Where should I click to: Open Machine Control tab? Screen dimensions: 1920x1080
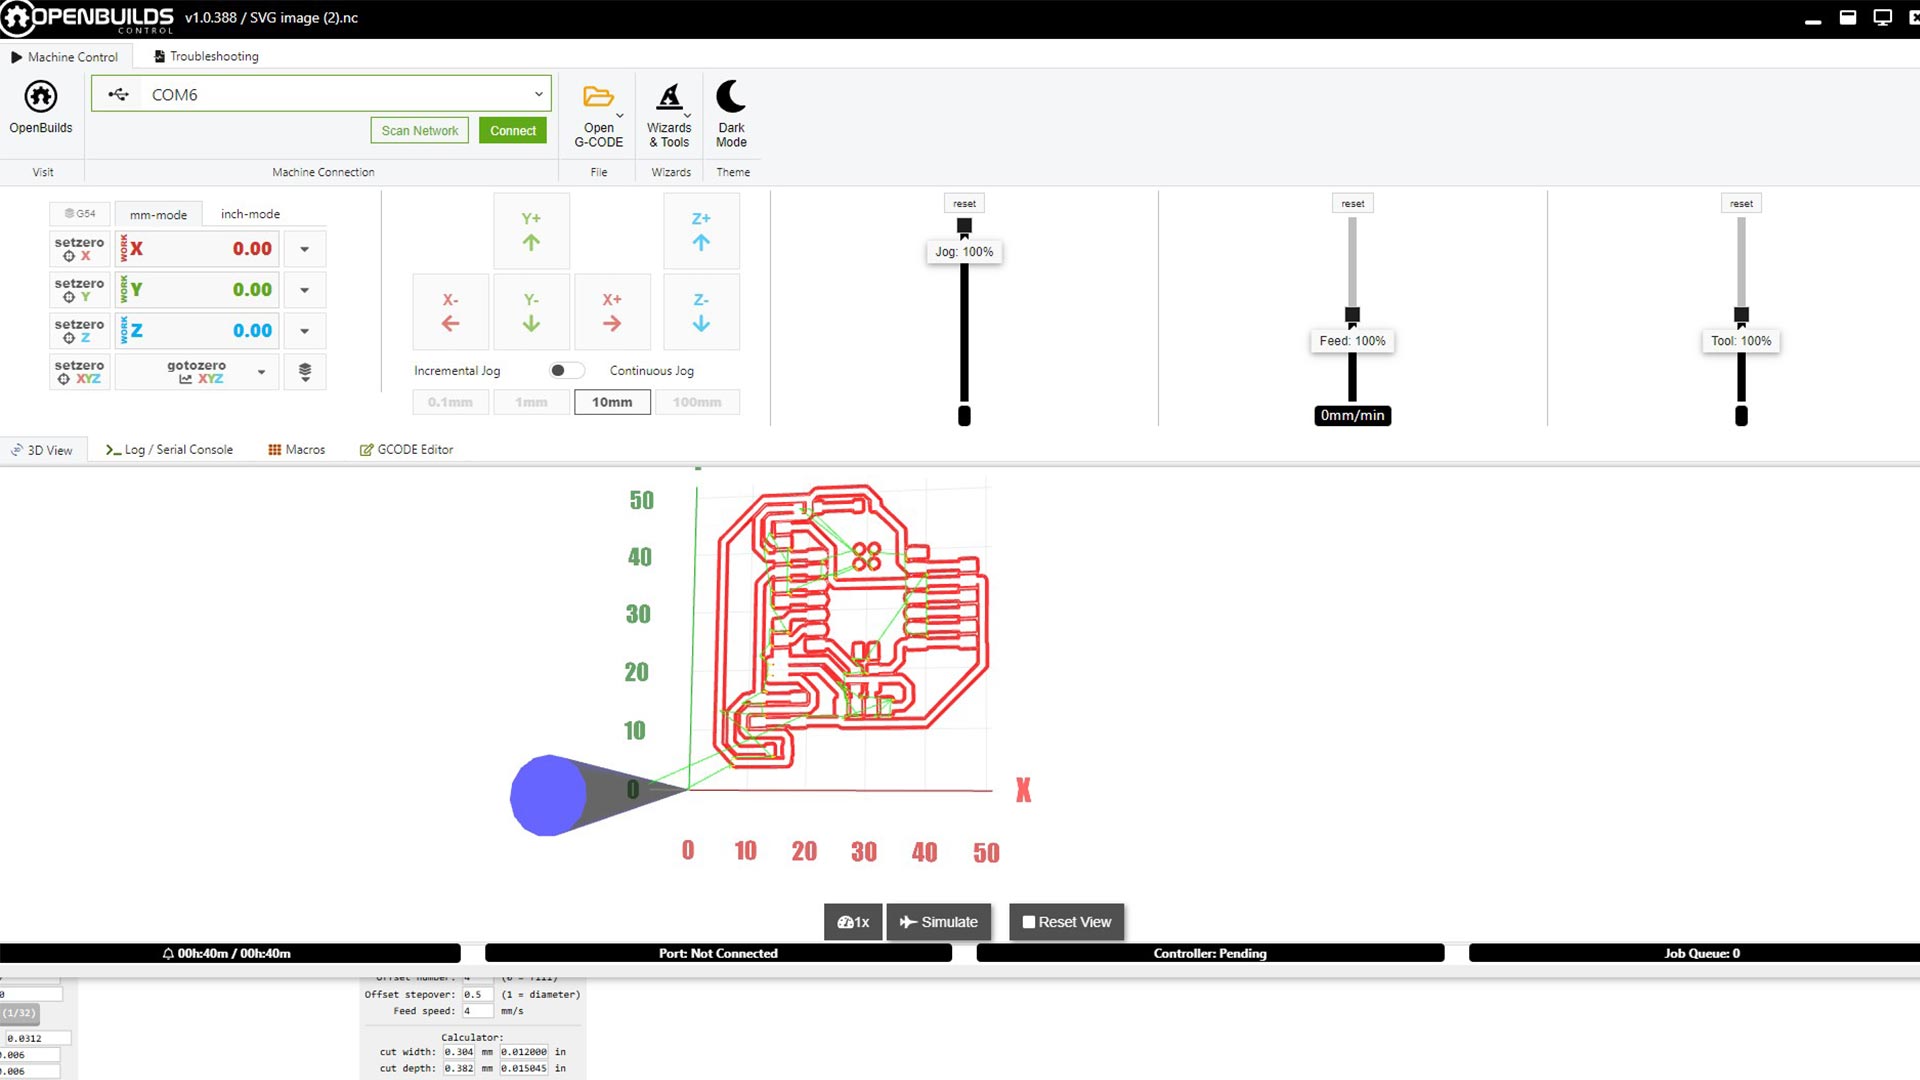pyautogui.click(x=64, y=57)
